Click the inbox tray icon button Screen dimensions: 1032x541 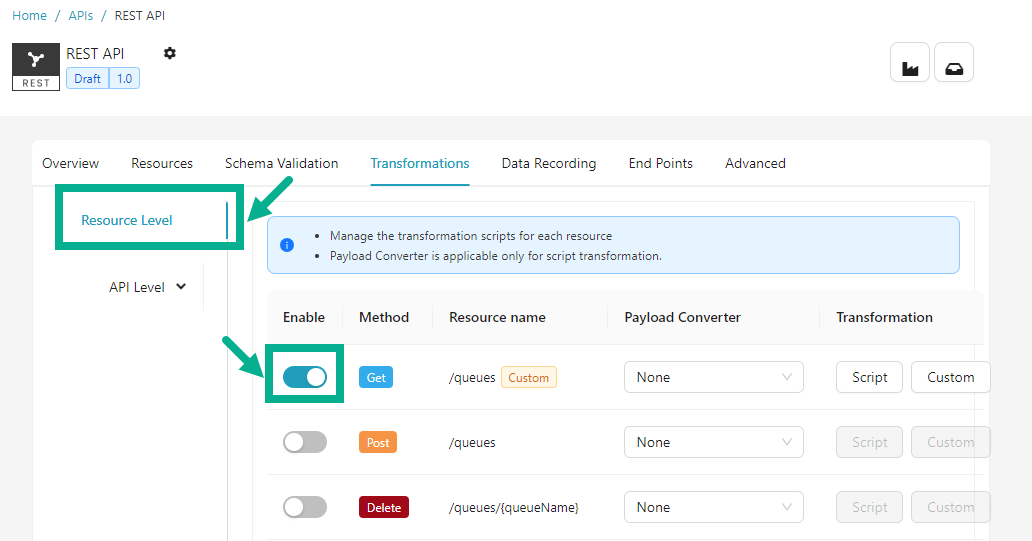[954, 63]
